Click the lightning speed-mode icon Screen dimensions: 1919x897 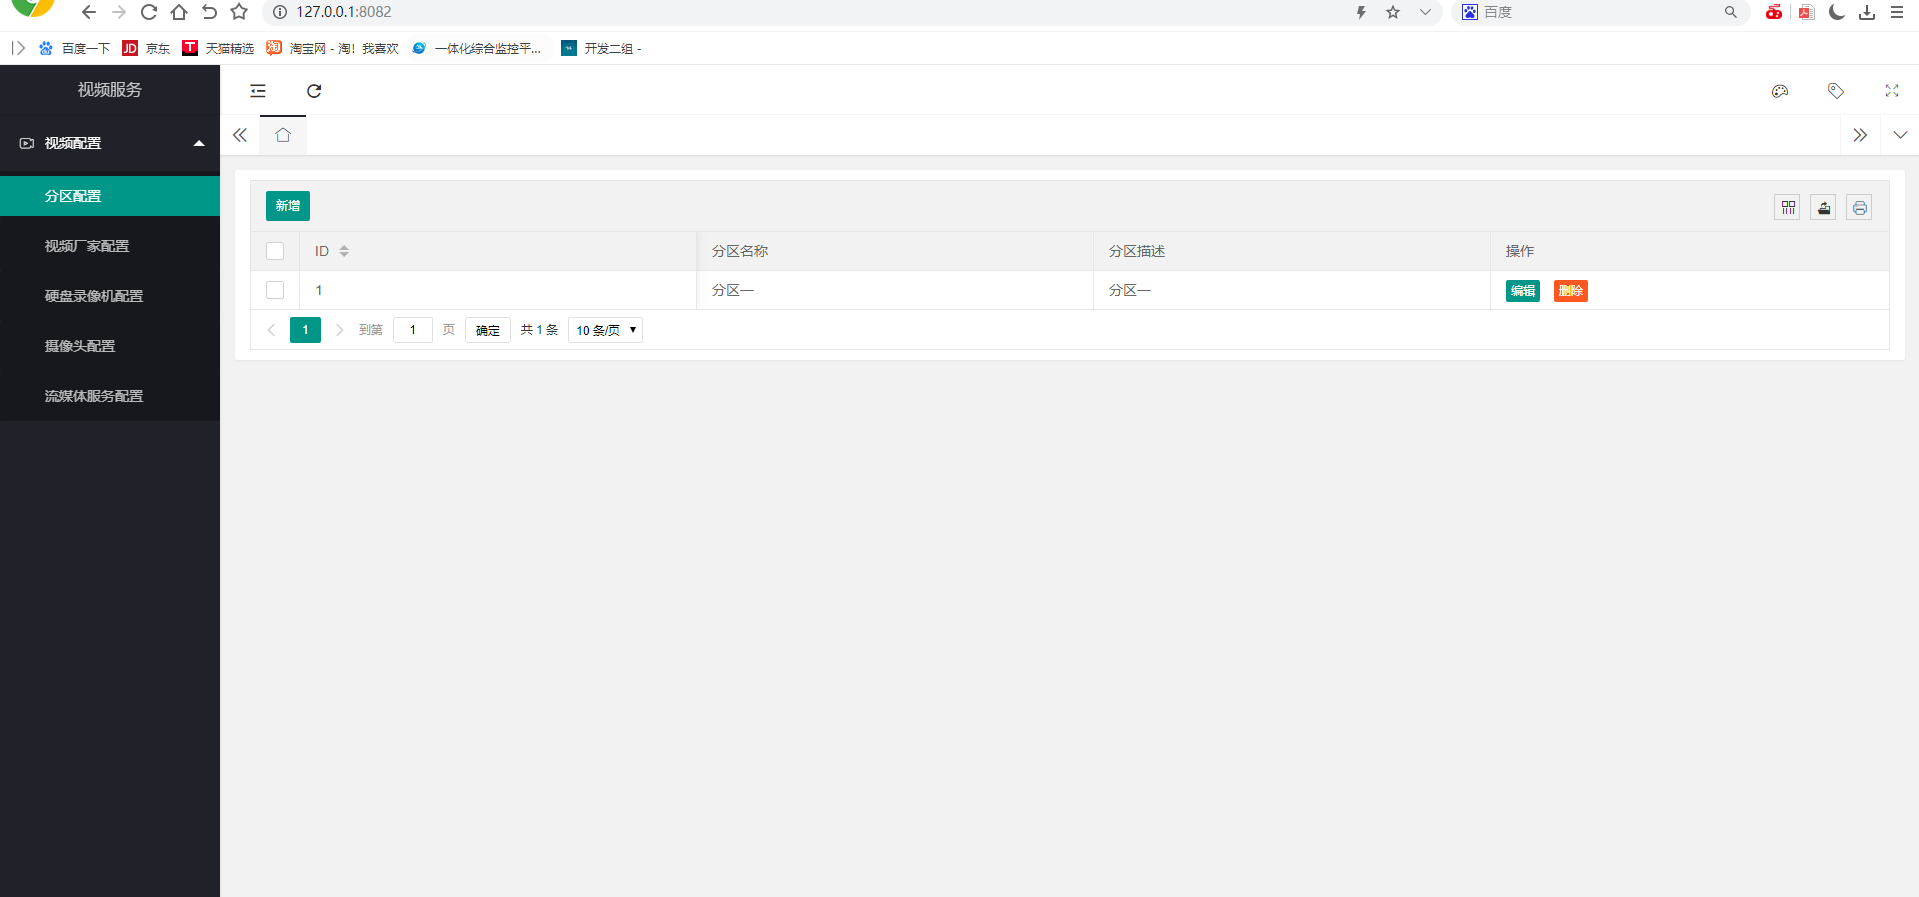click(x=1361, y=12)
